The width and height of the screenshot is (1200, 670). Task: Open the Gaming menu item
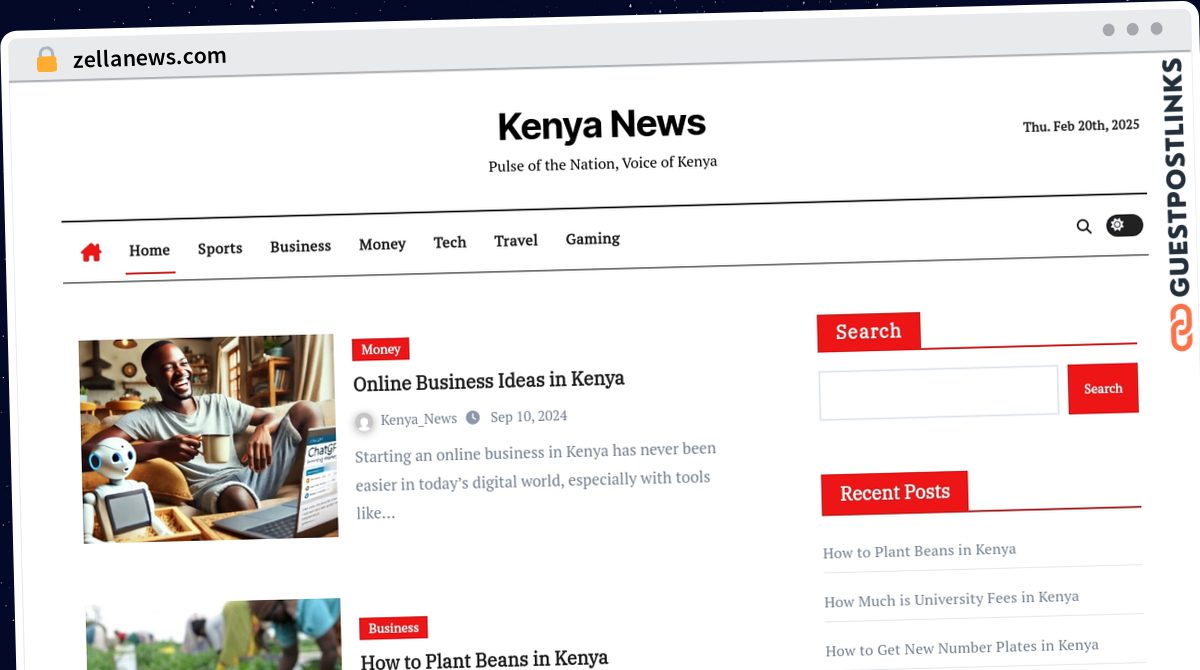(x=593, y=238)
